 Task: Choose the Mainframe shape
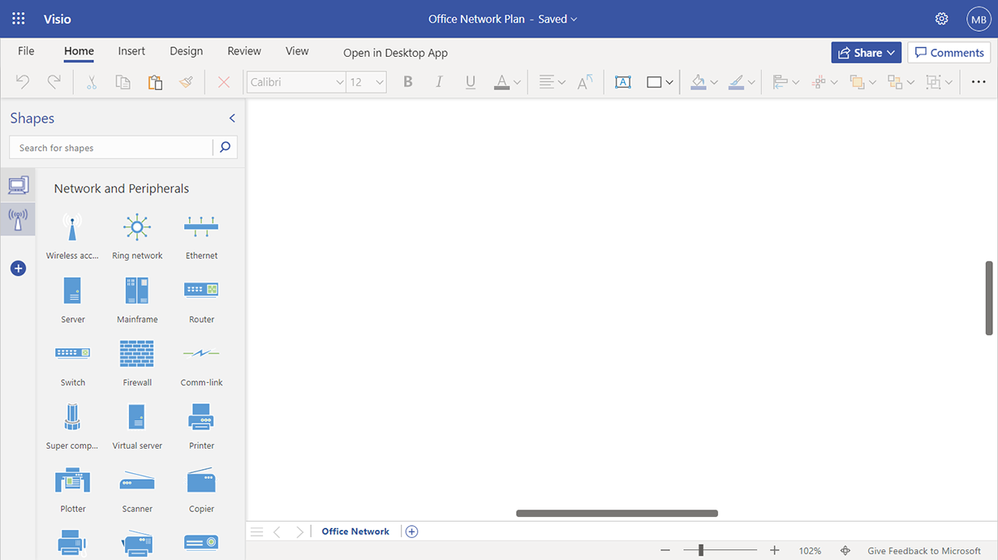coord(137,291)
